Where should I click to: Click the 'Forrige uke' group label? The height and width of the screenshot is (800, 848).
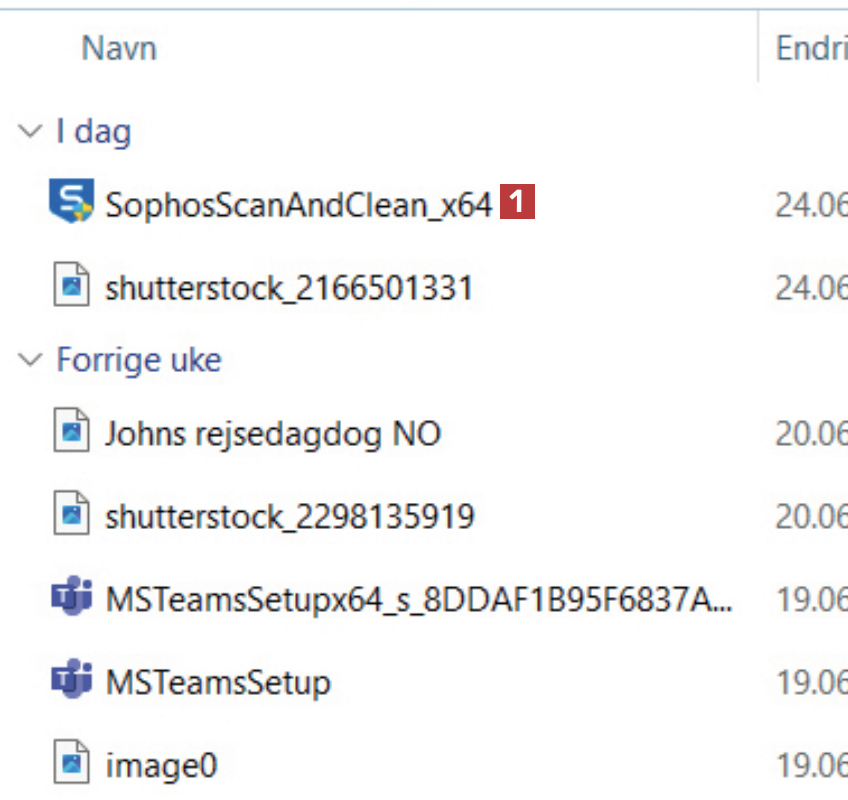click(x=139, y=360)
